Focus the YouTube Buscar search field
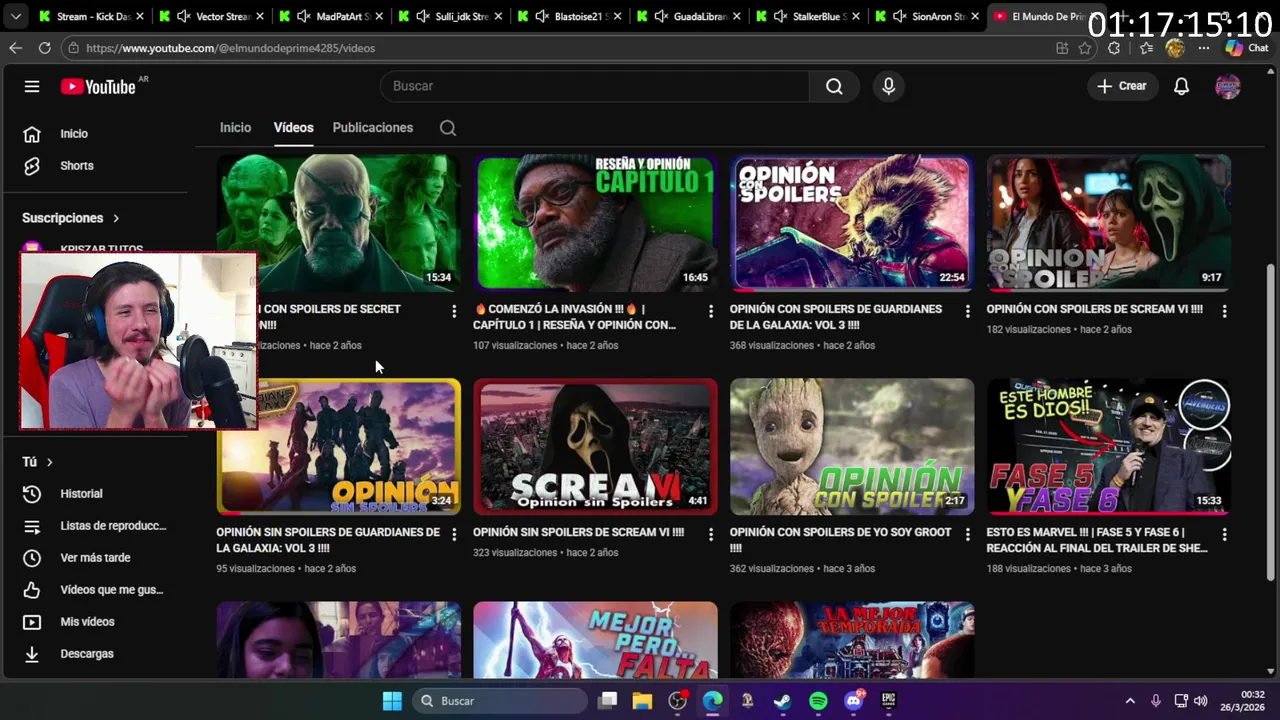1280x720 pixels. pos(595,86)
